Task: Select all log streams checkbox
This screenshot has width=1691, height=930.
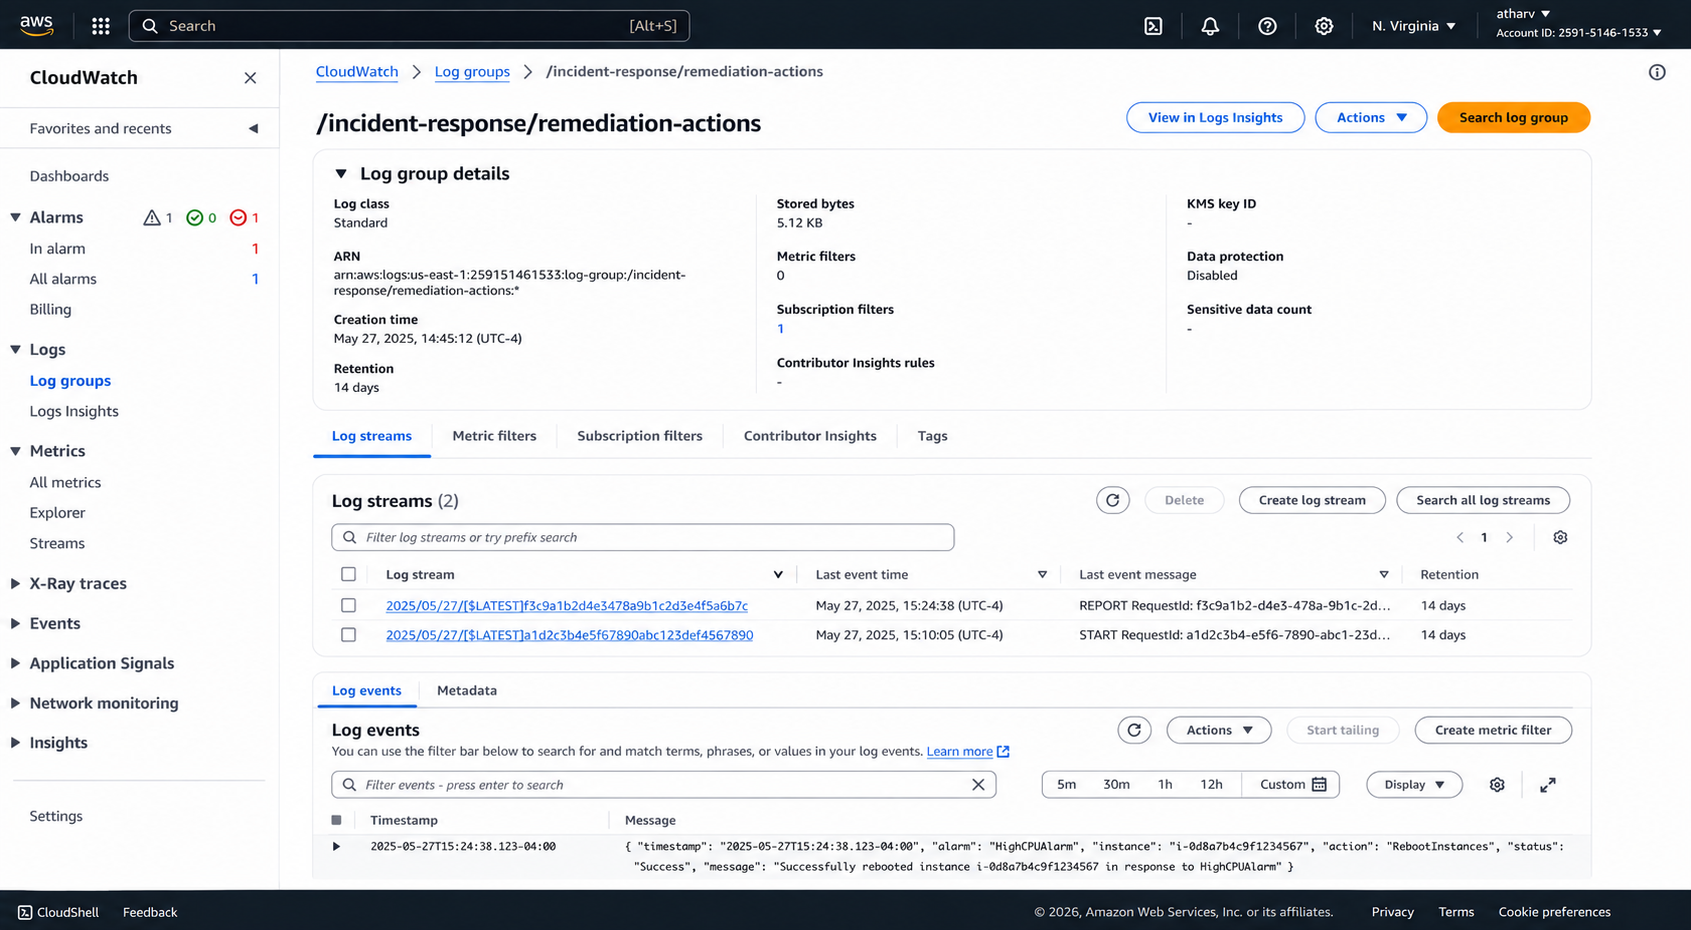Action: (x=348, y=574)
